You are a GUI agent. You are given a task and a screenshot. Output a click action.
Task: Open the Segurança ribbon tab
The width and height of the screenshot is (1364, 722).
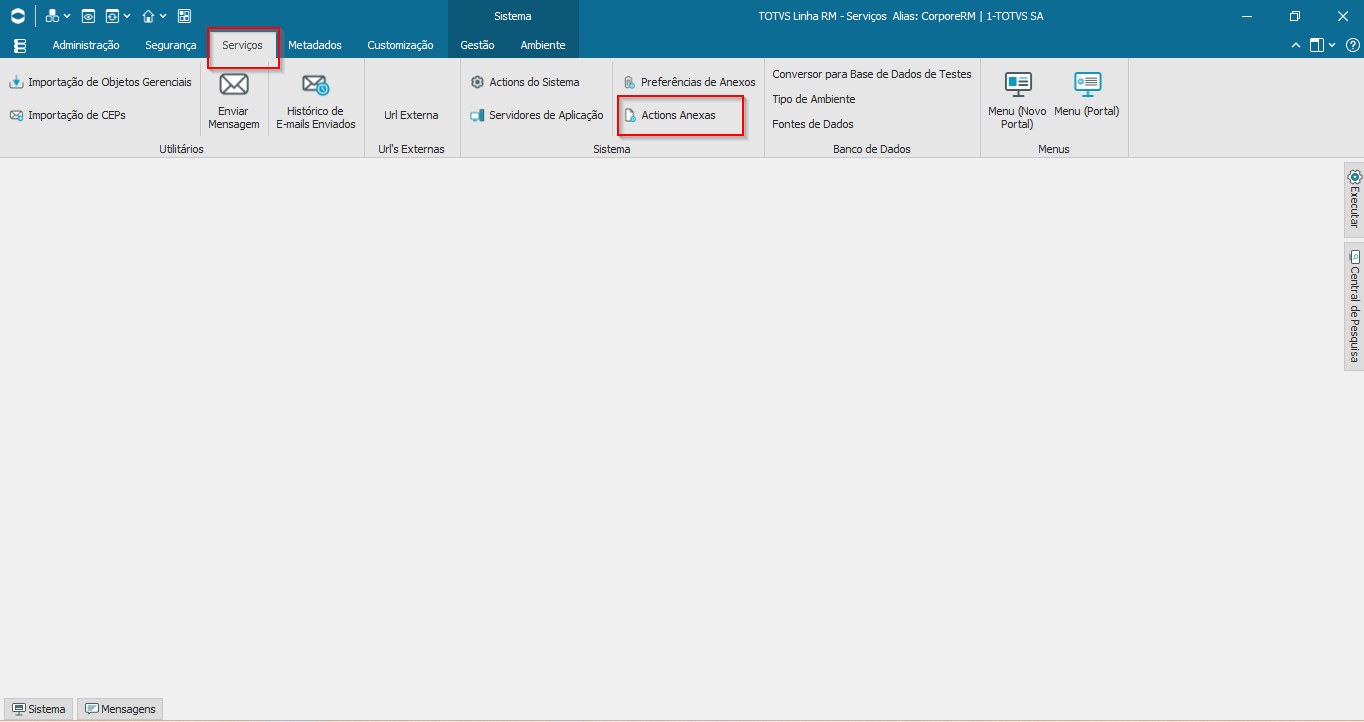[x=170, y=45]
